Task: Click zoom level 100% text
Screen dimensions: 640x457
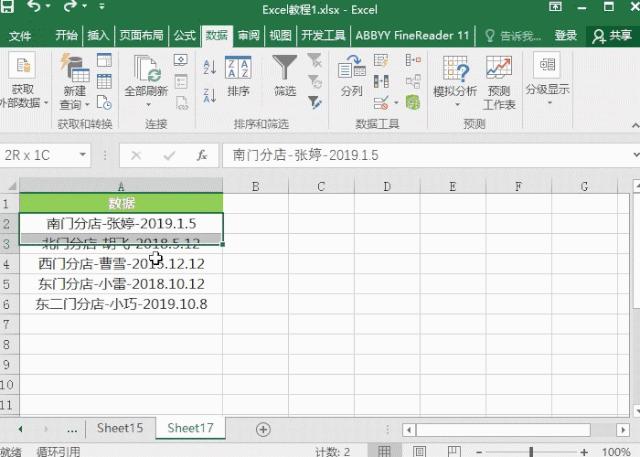Action: (616, 452)
